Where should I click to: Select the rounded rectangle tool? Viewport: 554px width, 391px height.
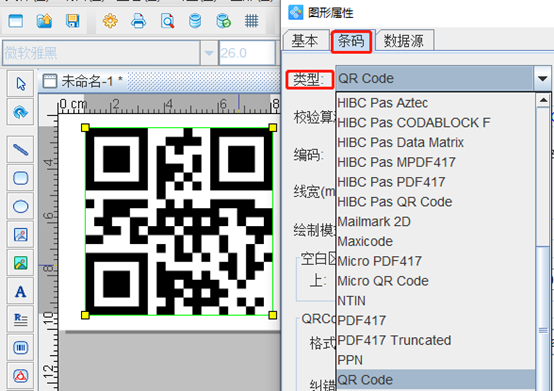click(20, 178)
